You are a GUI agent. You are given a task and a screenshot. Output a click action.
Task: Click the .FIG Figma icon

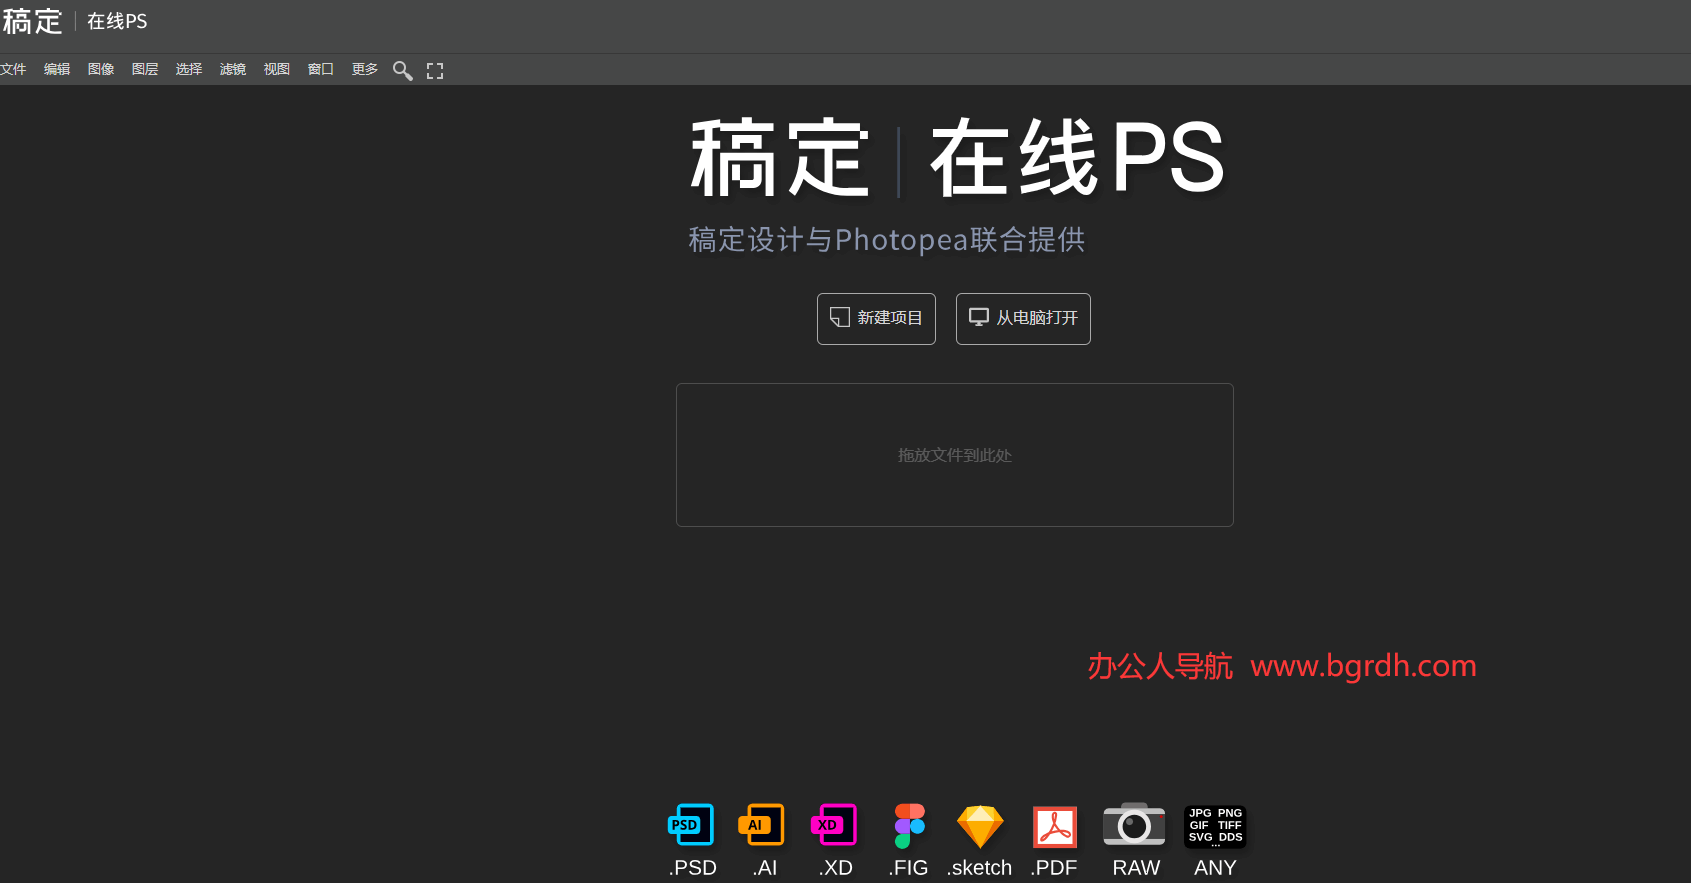click(x=909, y=826)
